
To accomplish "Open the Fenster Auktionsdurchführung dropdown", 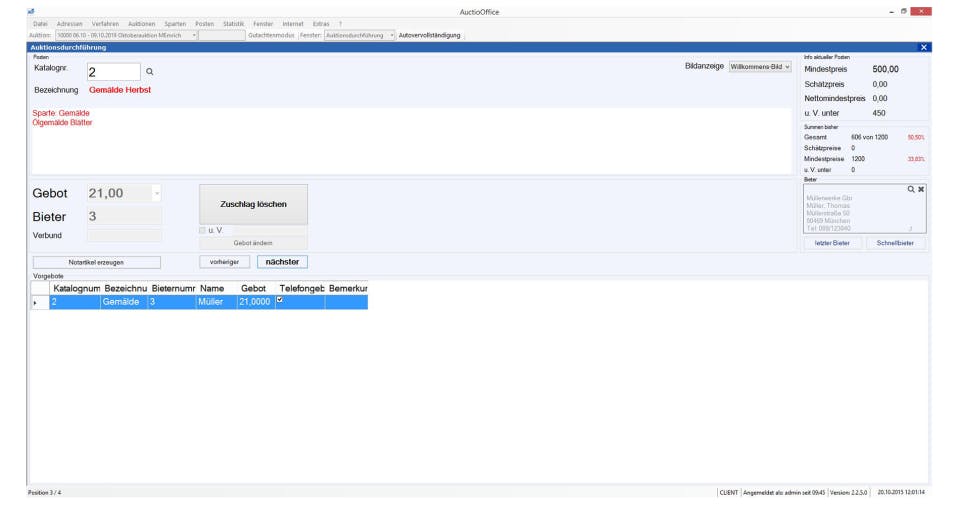I will pos(392,36).
